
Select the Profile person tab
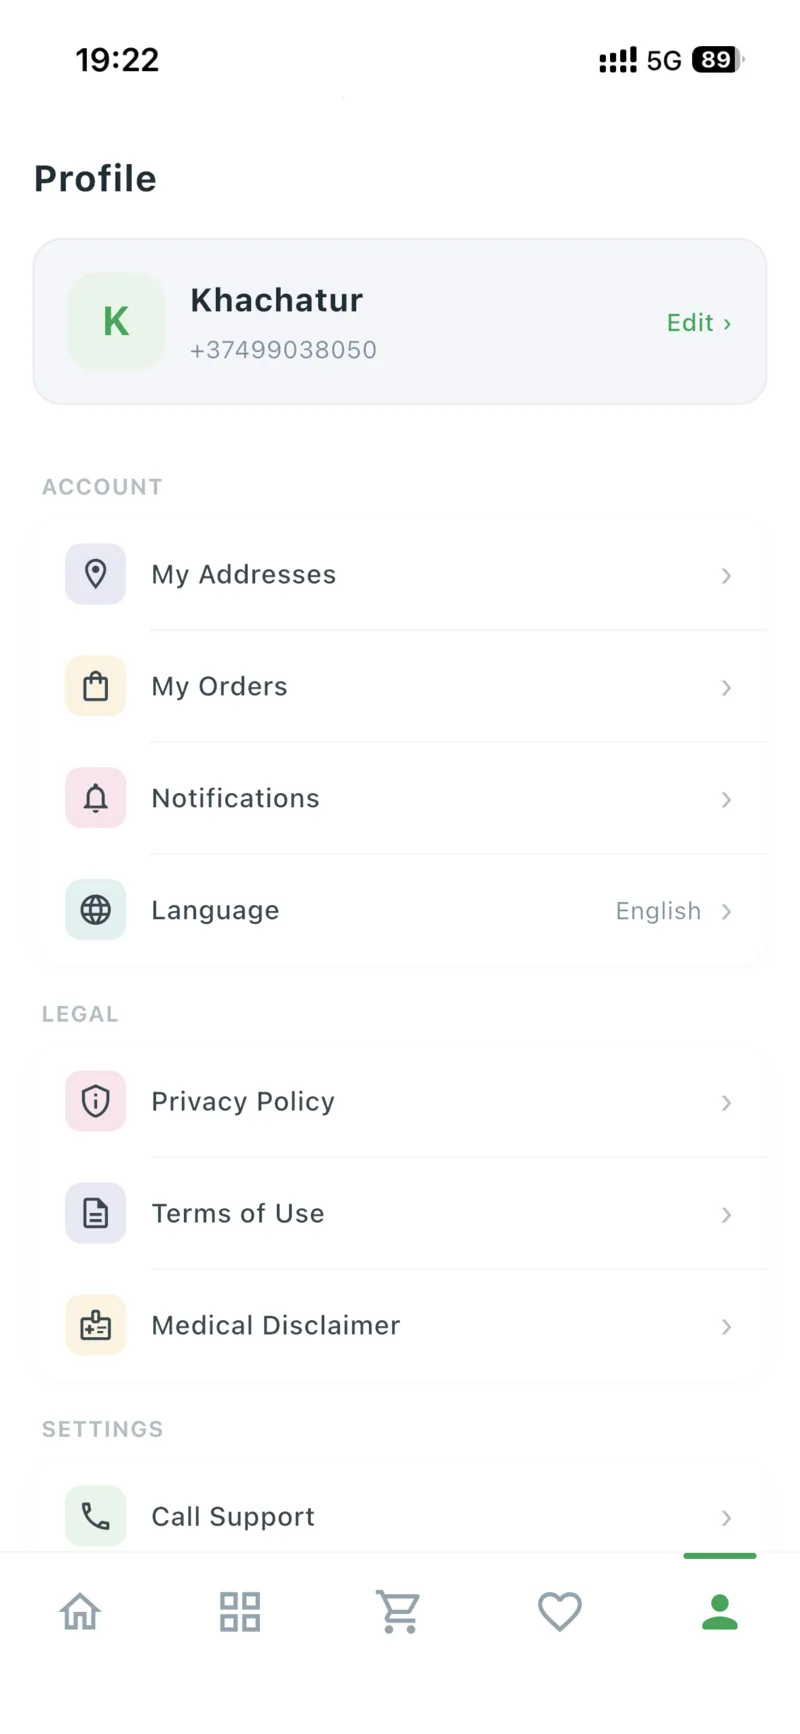tap(719, 1612)
